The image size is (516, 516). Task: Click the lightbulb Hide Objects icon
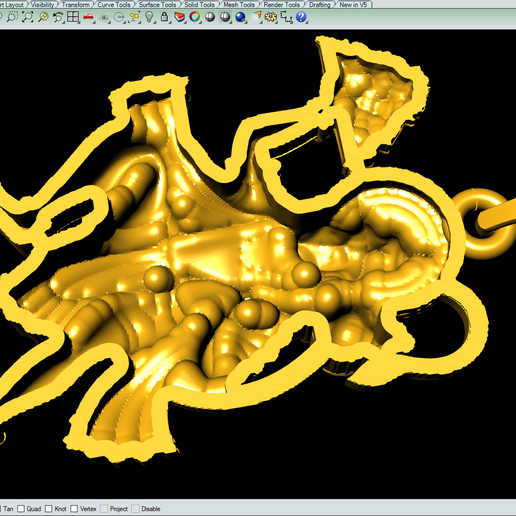(x=150, y=17)
